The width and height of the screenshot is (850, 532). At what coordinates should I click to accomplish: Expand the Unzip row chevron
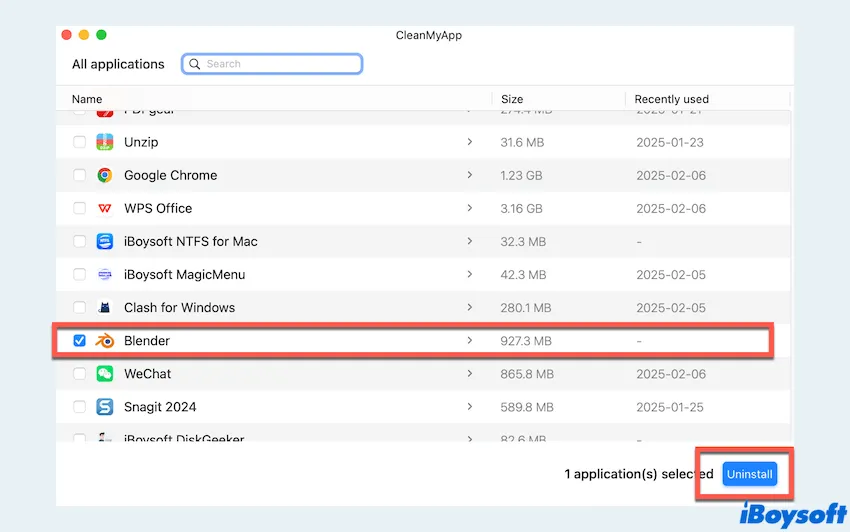coord(469,142)
